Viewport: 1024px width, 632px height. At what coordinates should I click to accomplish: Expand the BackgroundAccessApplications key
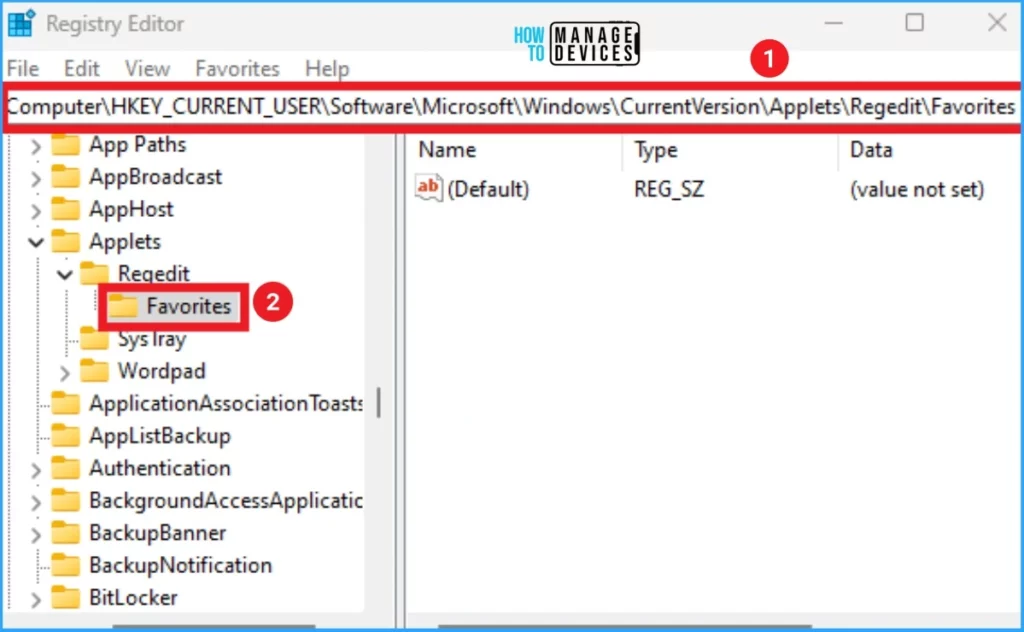(36, 502)
